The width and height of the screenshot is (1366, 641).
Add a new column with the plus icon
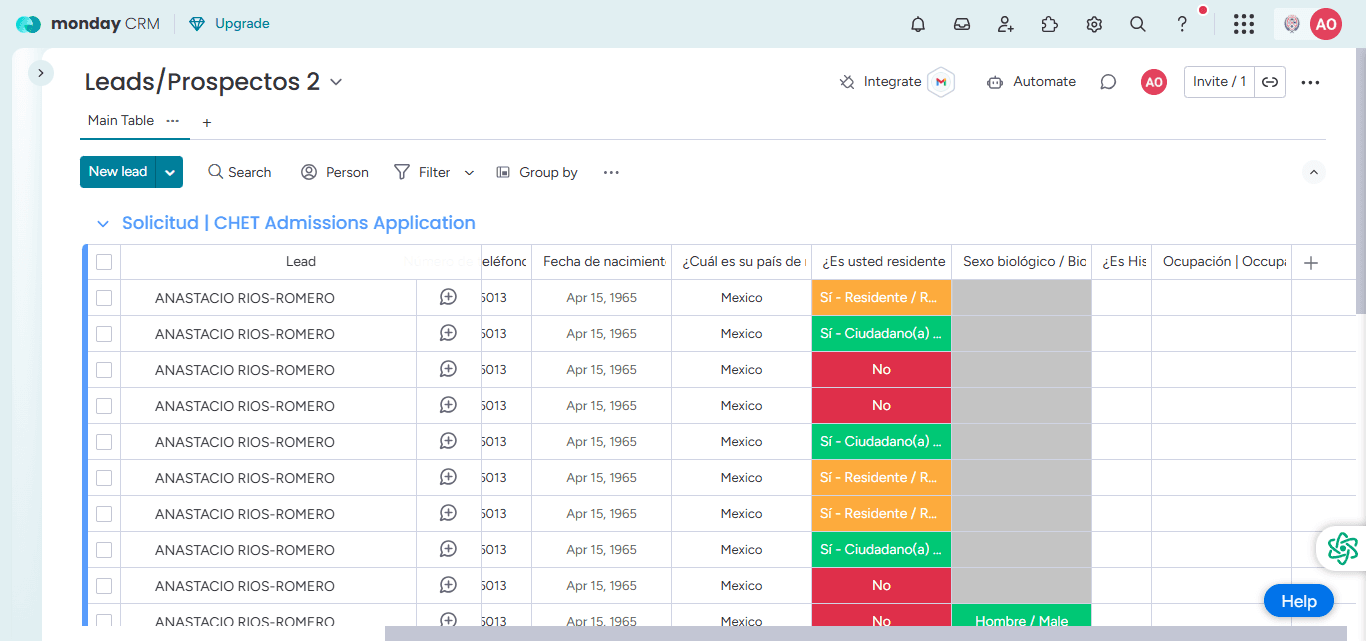click(x=1311, y=262)
